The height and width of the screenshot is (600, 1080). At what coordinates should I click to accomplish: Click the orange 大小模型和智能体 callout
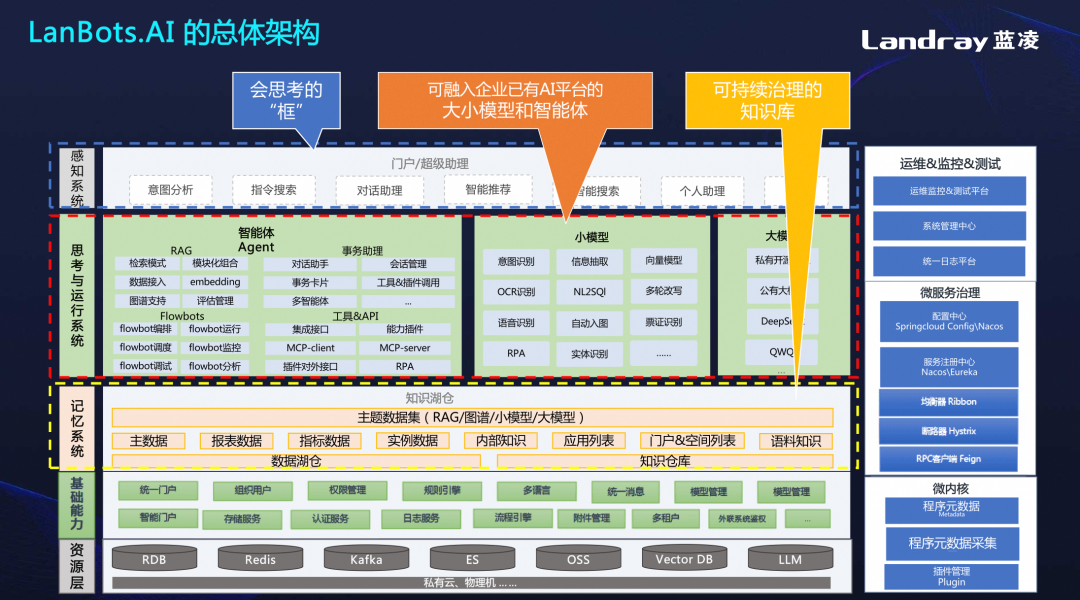(x=515, y=100)
